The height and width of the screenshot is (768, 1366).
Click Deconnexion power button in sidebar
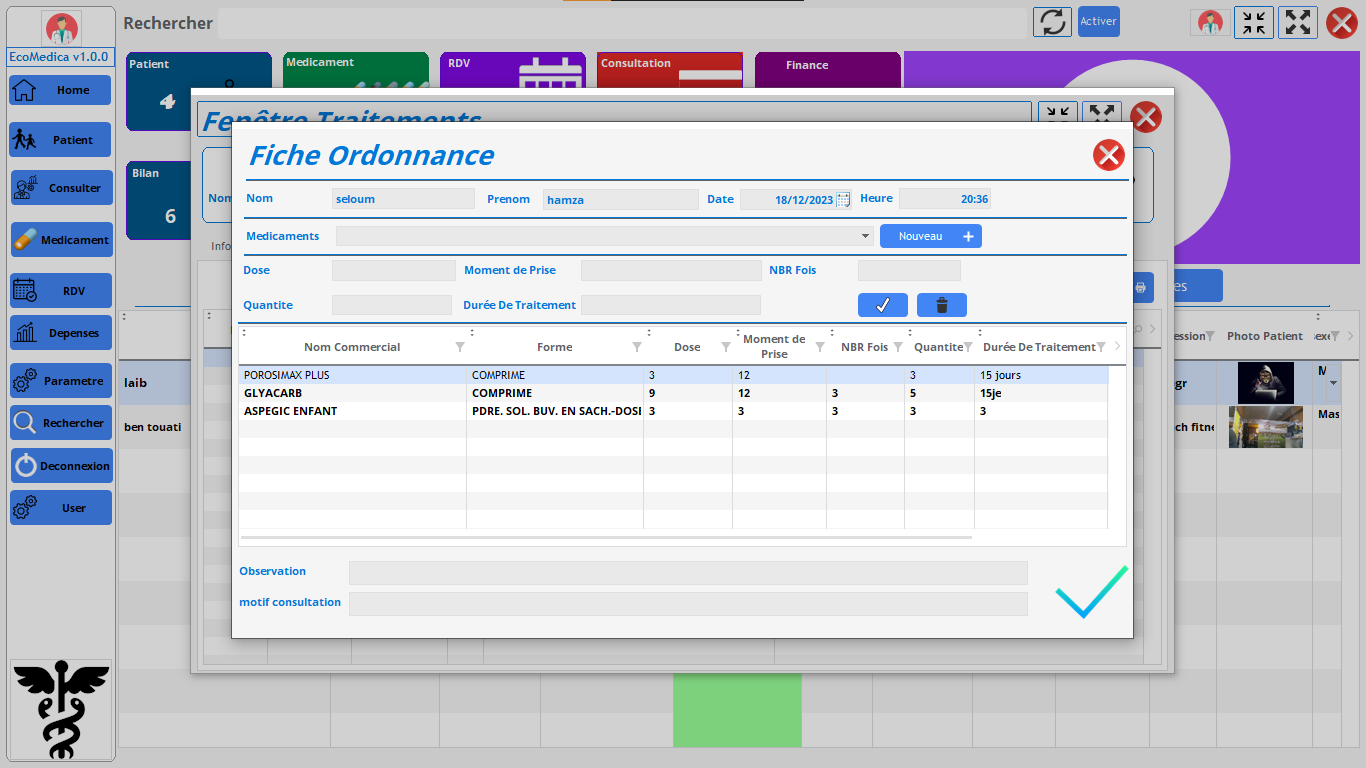pyautogui.click(x=60, y=466)
